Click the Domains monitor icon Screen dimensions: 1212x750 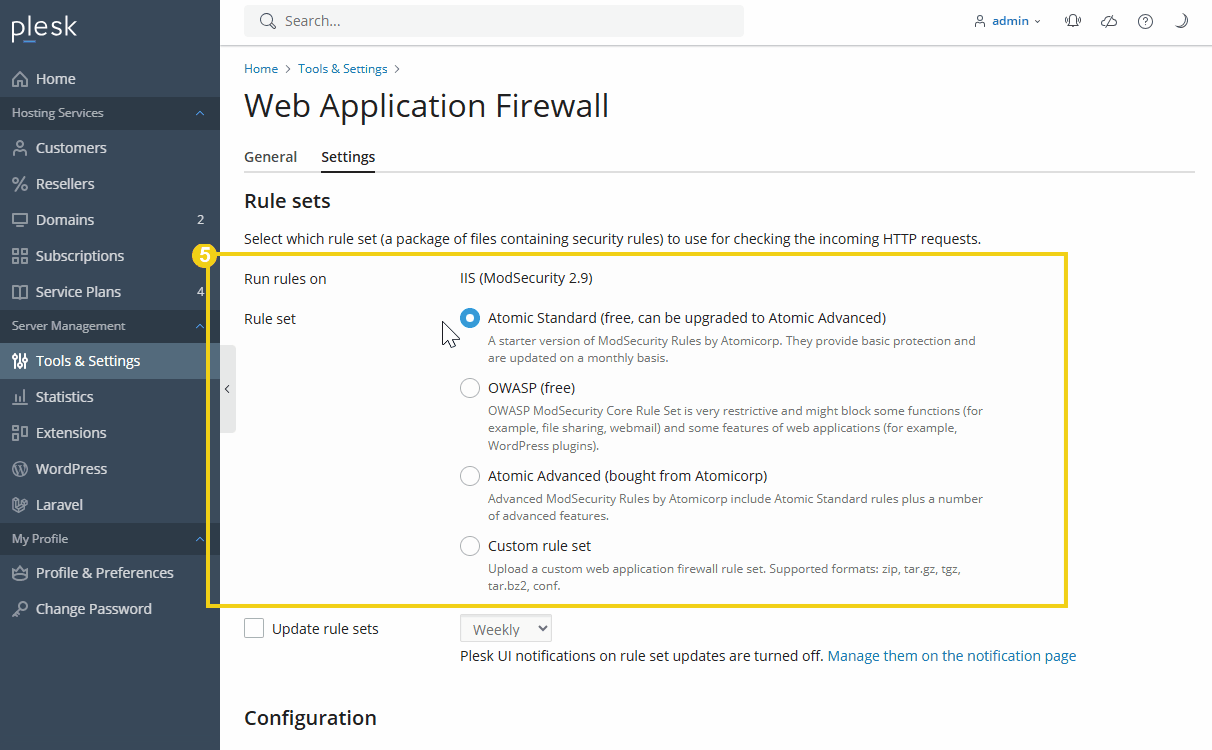pyautogui.click(x=19, y=220)
